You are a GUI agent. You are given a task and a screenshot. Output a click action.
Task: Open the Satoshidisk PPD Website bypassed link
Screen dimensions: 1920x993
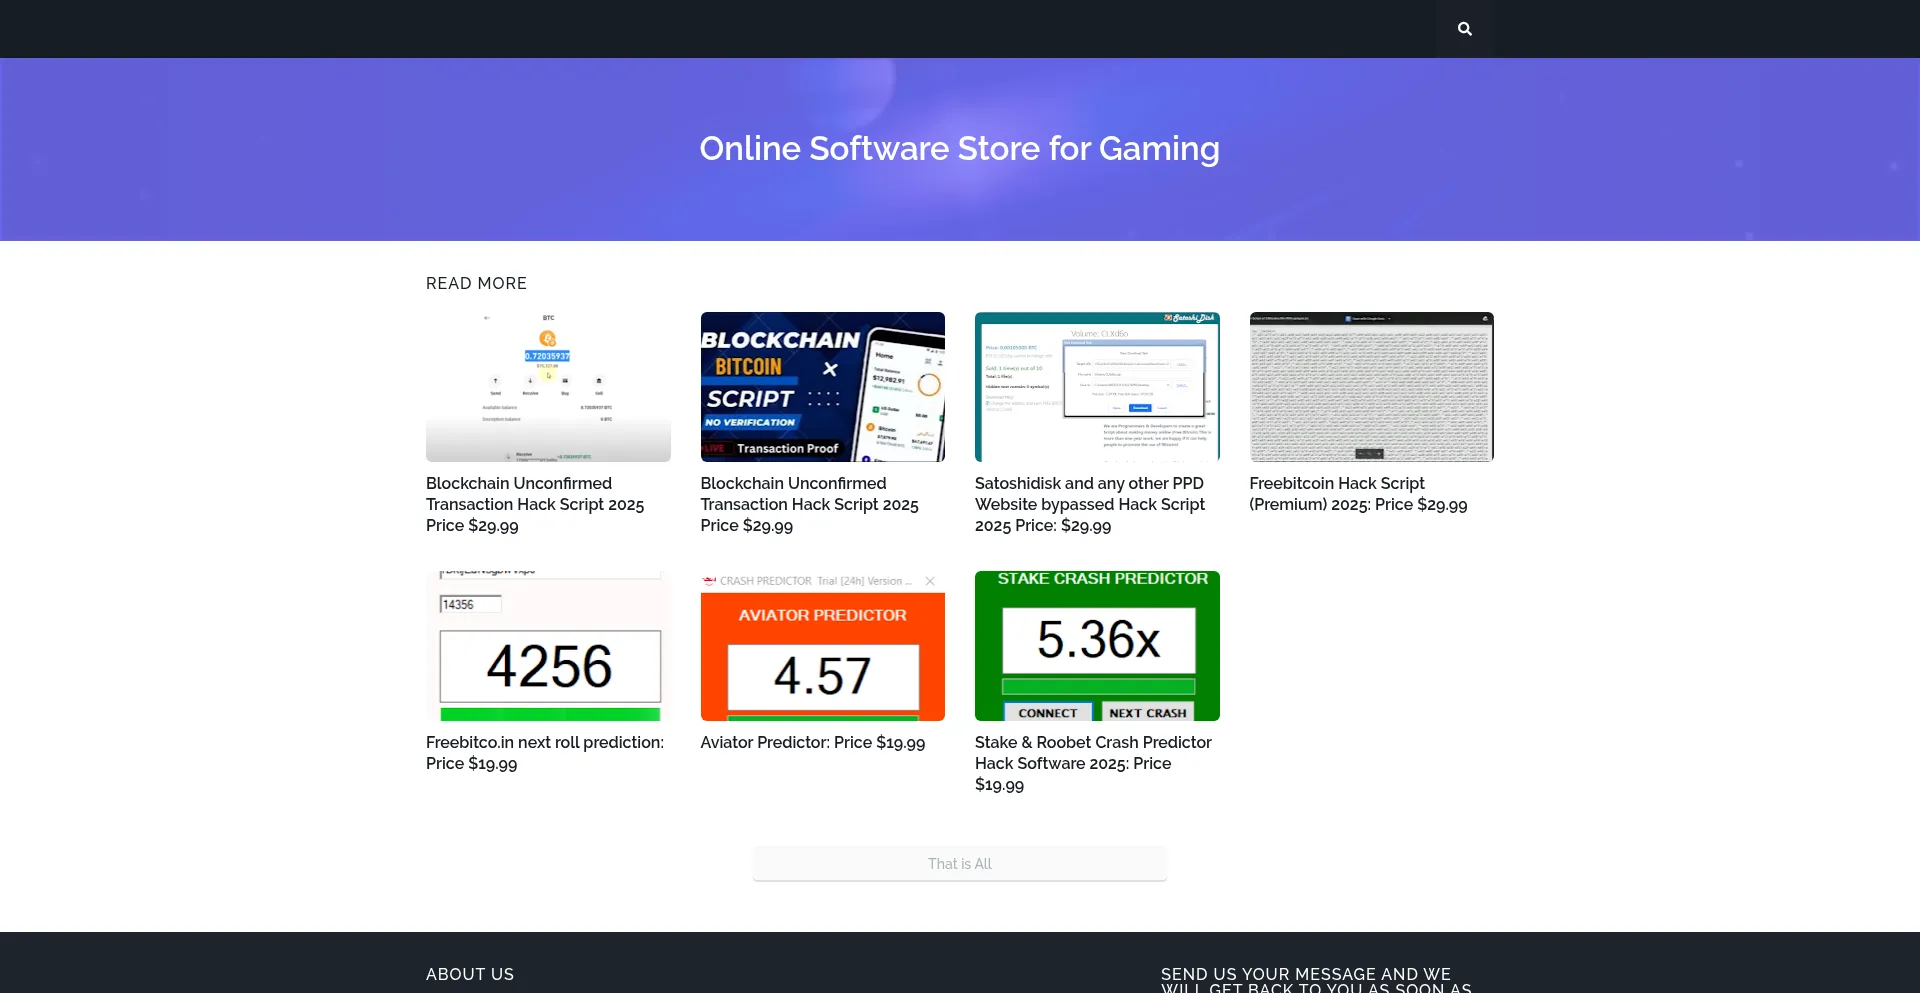pyautogui.click(x=1090, y=504)
